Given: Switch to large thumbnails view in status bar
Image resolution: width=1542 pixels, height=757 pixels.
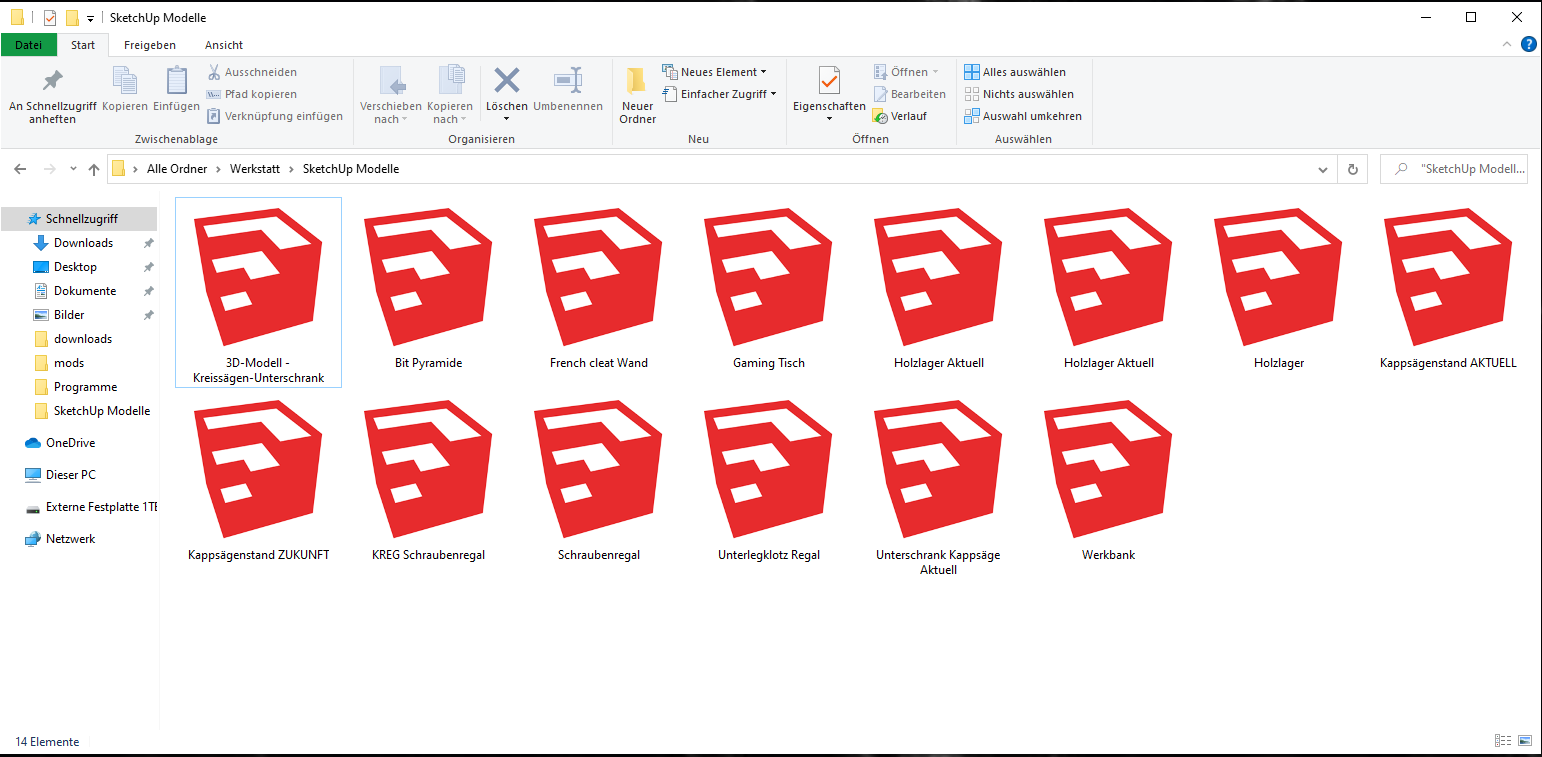Looking at the screenshot, I should click(x=1525, y=741).
